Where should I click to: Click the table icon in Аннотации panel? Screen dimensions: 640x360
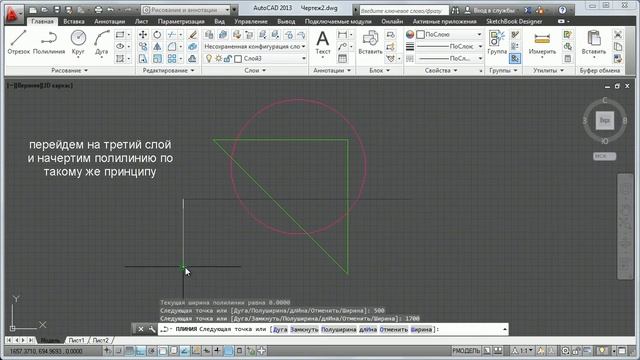coord(342,59)
